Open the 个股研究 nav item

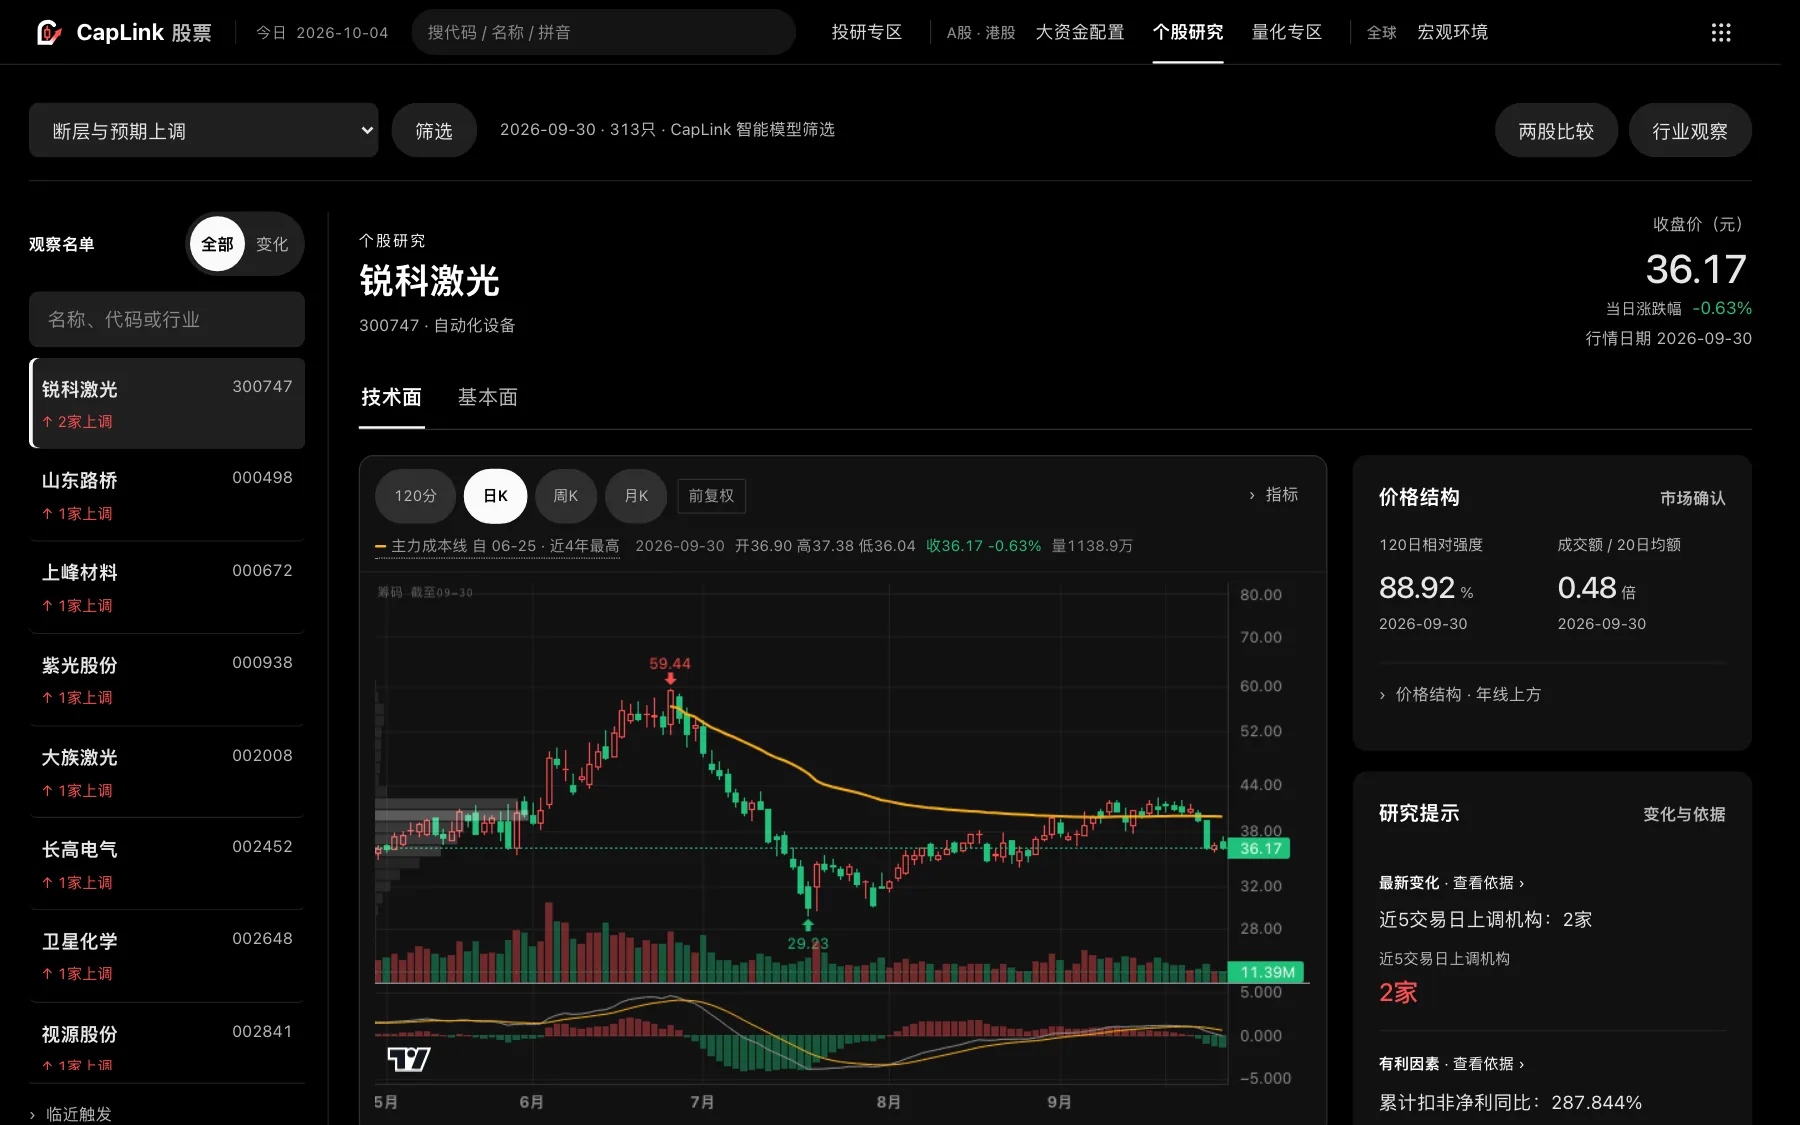tap(1188, 32)
